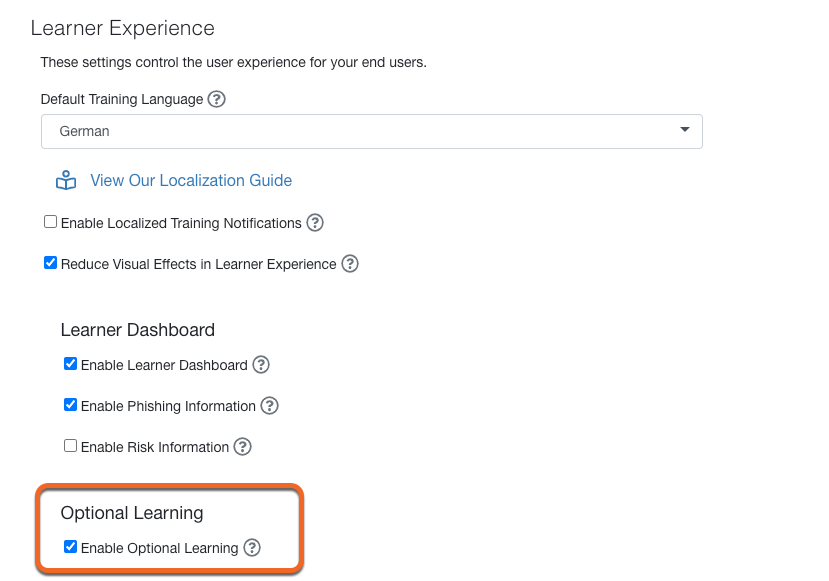Image resolution: width=829 pixels, height=581 pixels.
Task: Open the Localized Training Notifications help tooltip
Action: click(315, 223)
